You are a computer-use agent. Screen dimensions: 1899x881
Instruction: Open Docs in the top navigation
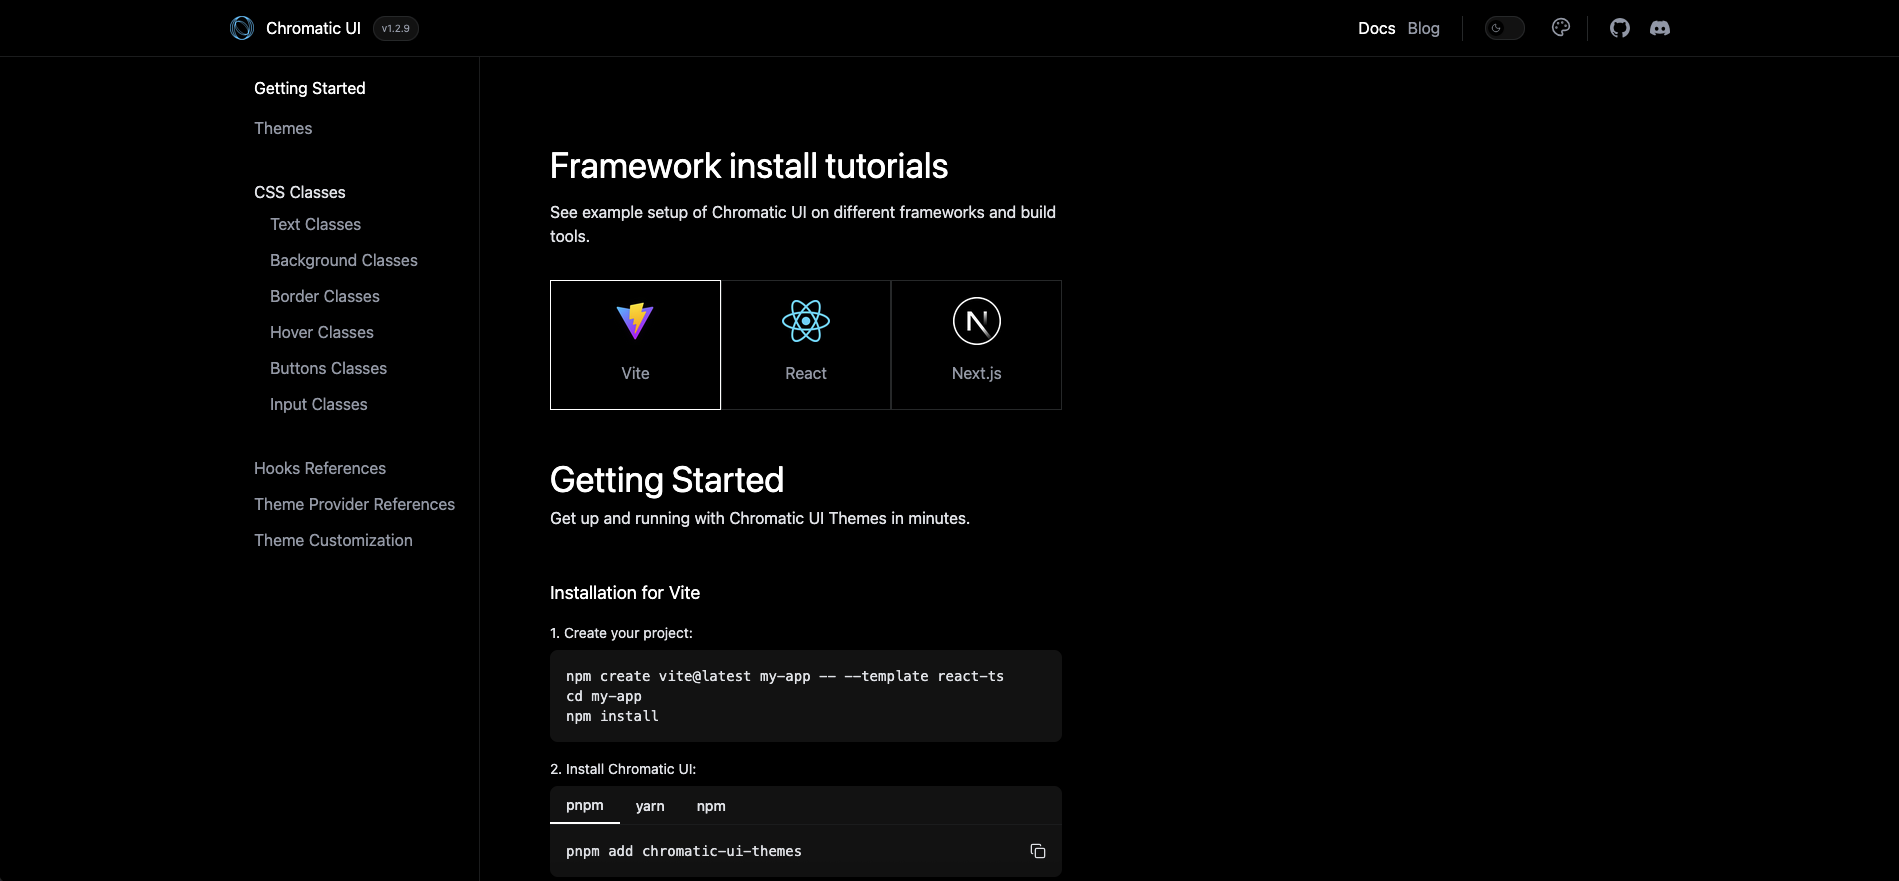(x=1376, y=28)
